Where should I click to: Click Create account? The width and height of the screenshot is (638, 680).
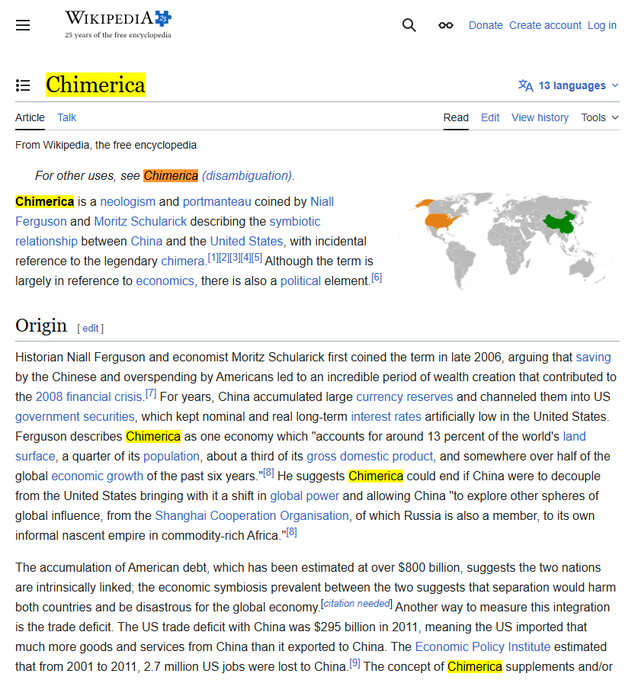point(545,25)
